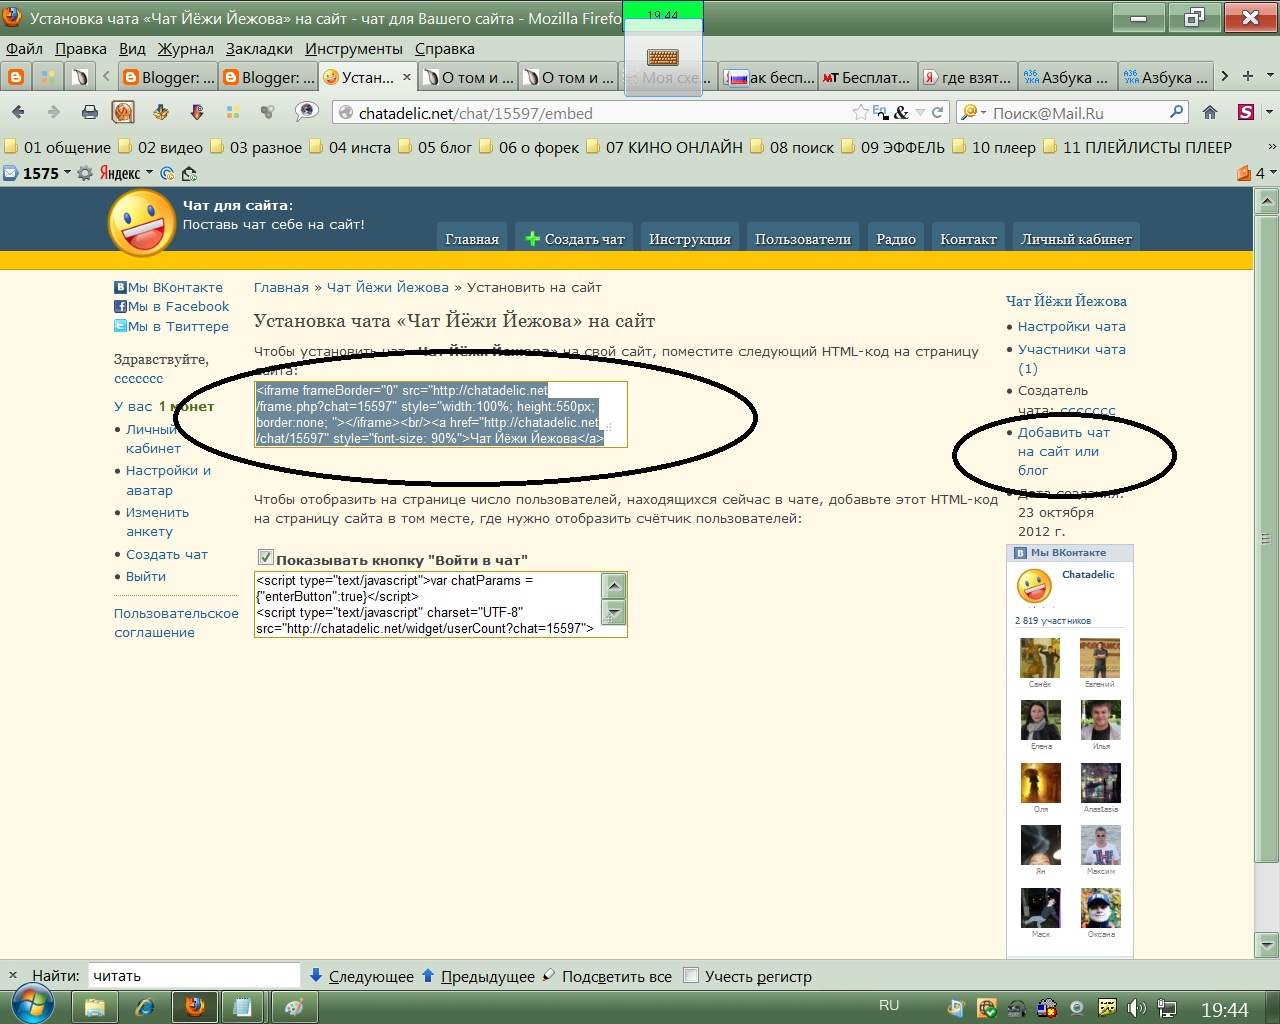Show more bookmarks toolbar chevron
The width and height of the screenshot is (1280, 1024).
tap(1271, 146)
